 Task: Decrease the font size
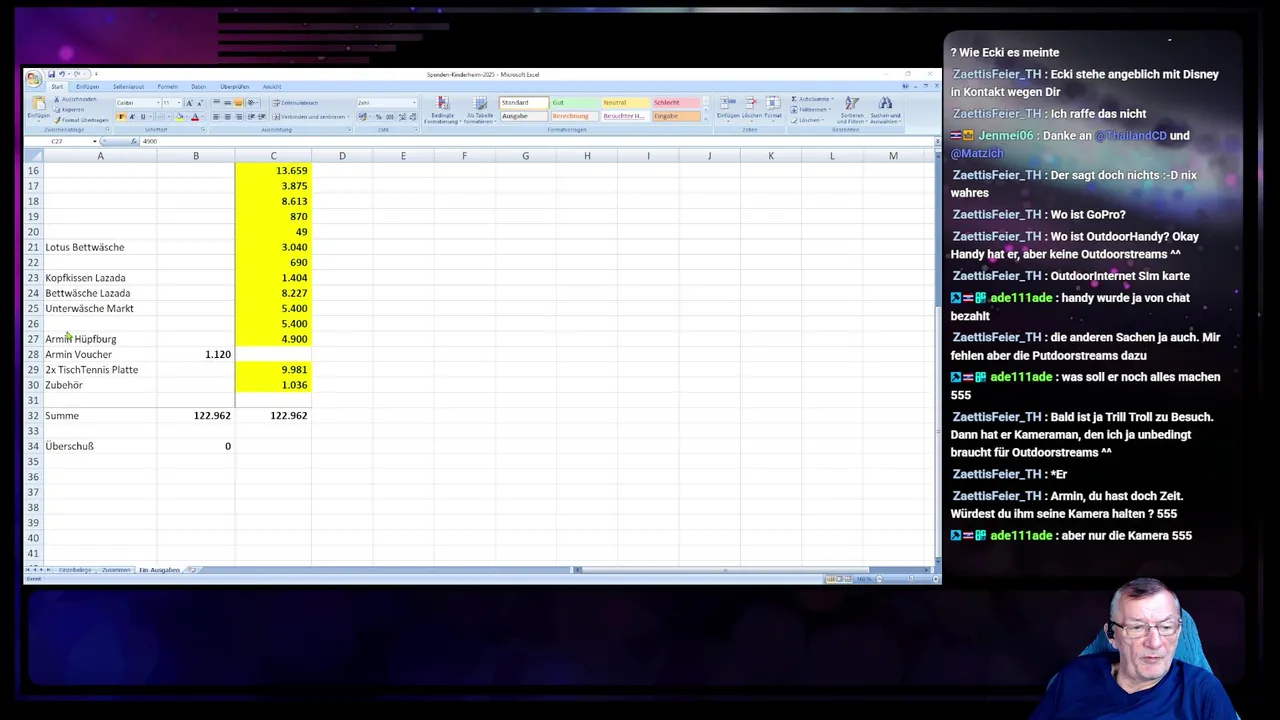pos(200,103)
